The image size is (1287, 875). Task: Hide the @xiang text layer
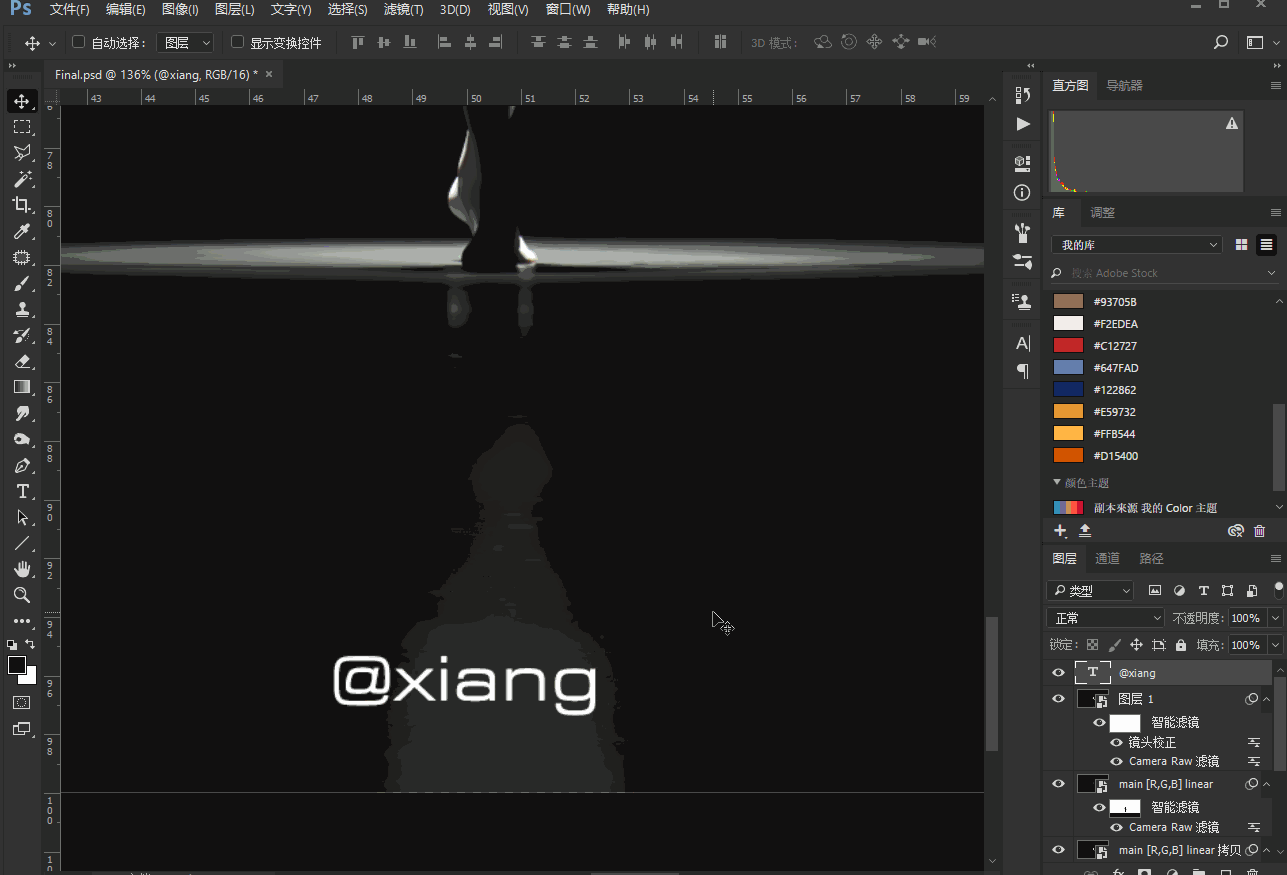click(x=1058, y=673)
